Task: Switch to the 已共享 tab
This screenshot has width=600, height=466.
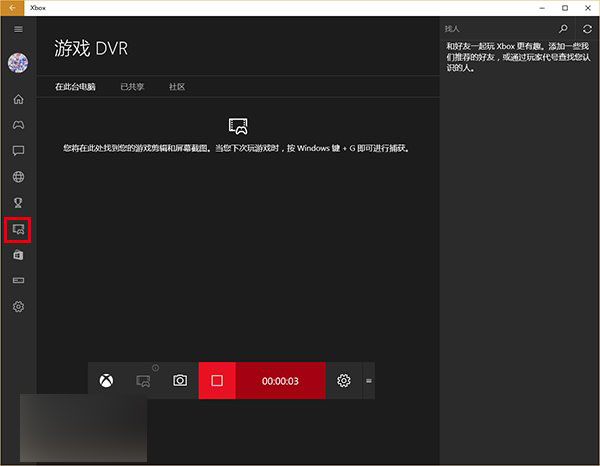Action: click(132, 87)
